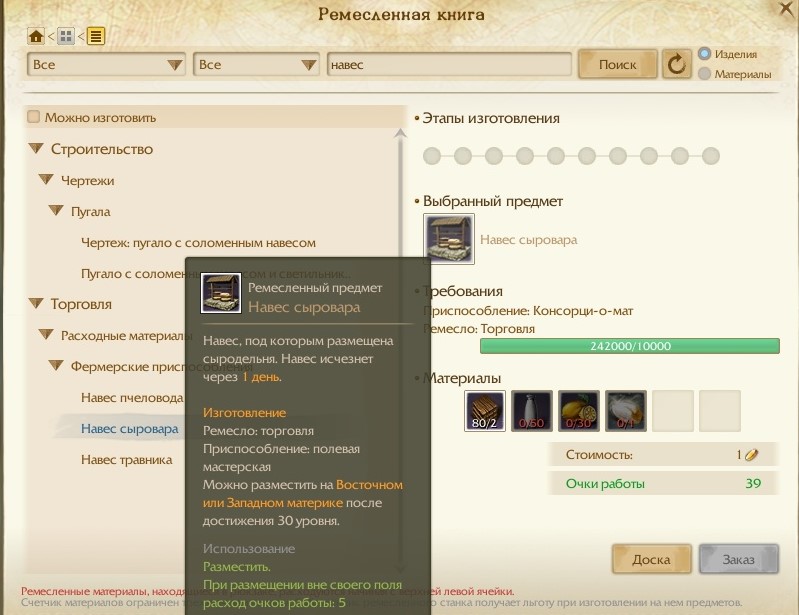Switch to grid view icon
Screen dimensions: 799x615
coord(66,36)
